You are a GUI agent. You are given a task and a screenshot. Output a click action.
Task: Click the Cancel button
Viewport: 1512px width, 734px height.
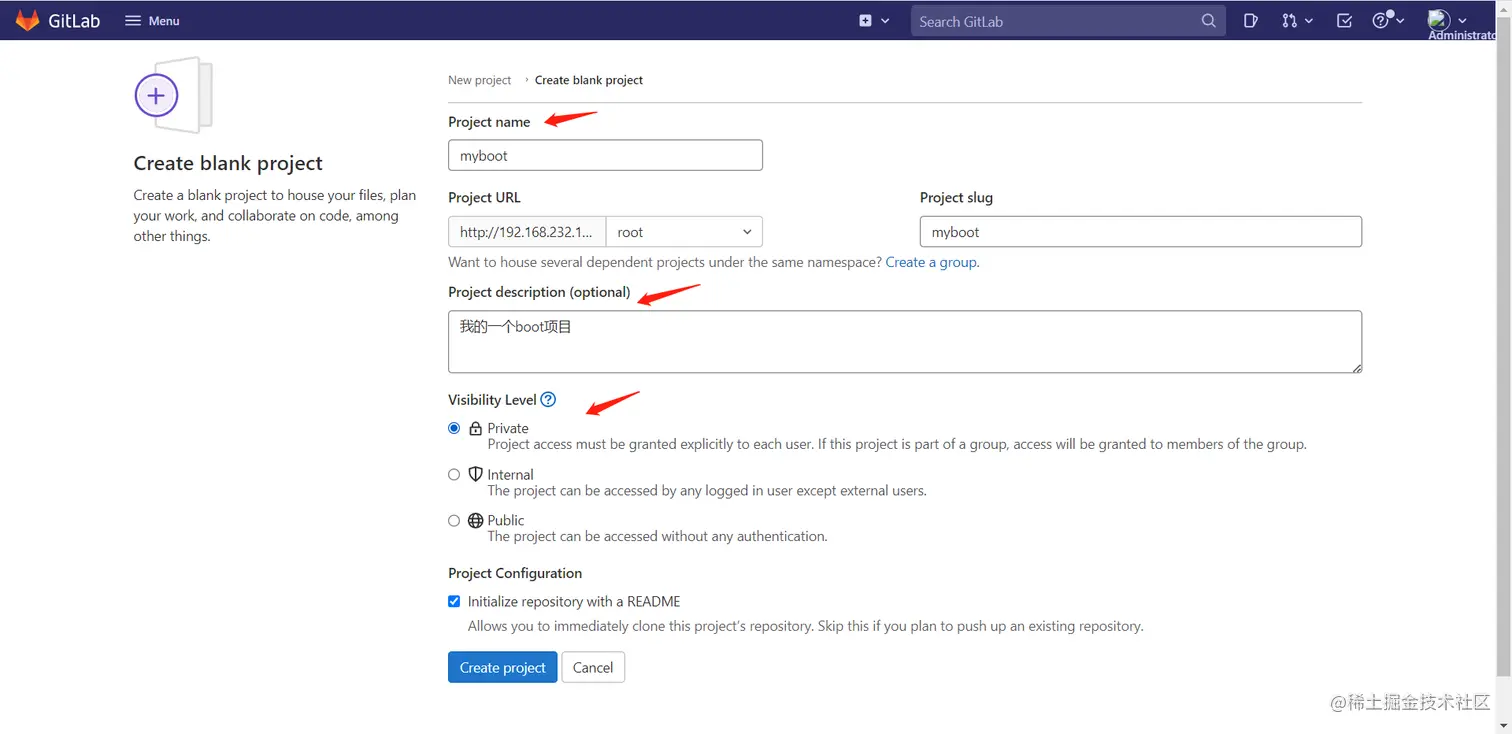(x=593, y=667)
